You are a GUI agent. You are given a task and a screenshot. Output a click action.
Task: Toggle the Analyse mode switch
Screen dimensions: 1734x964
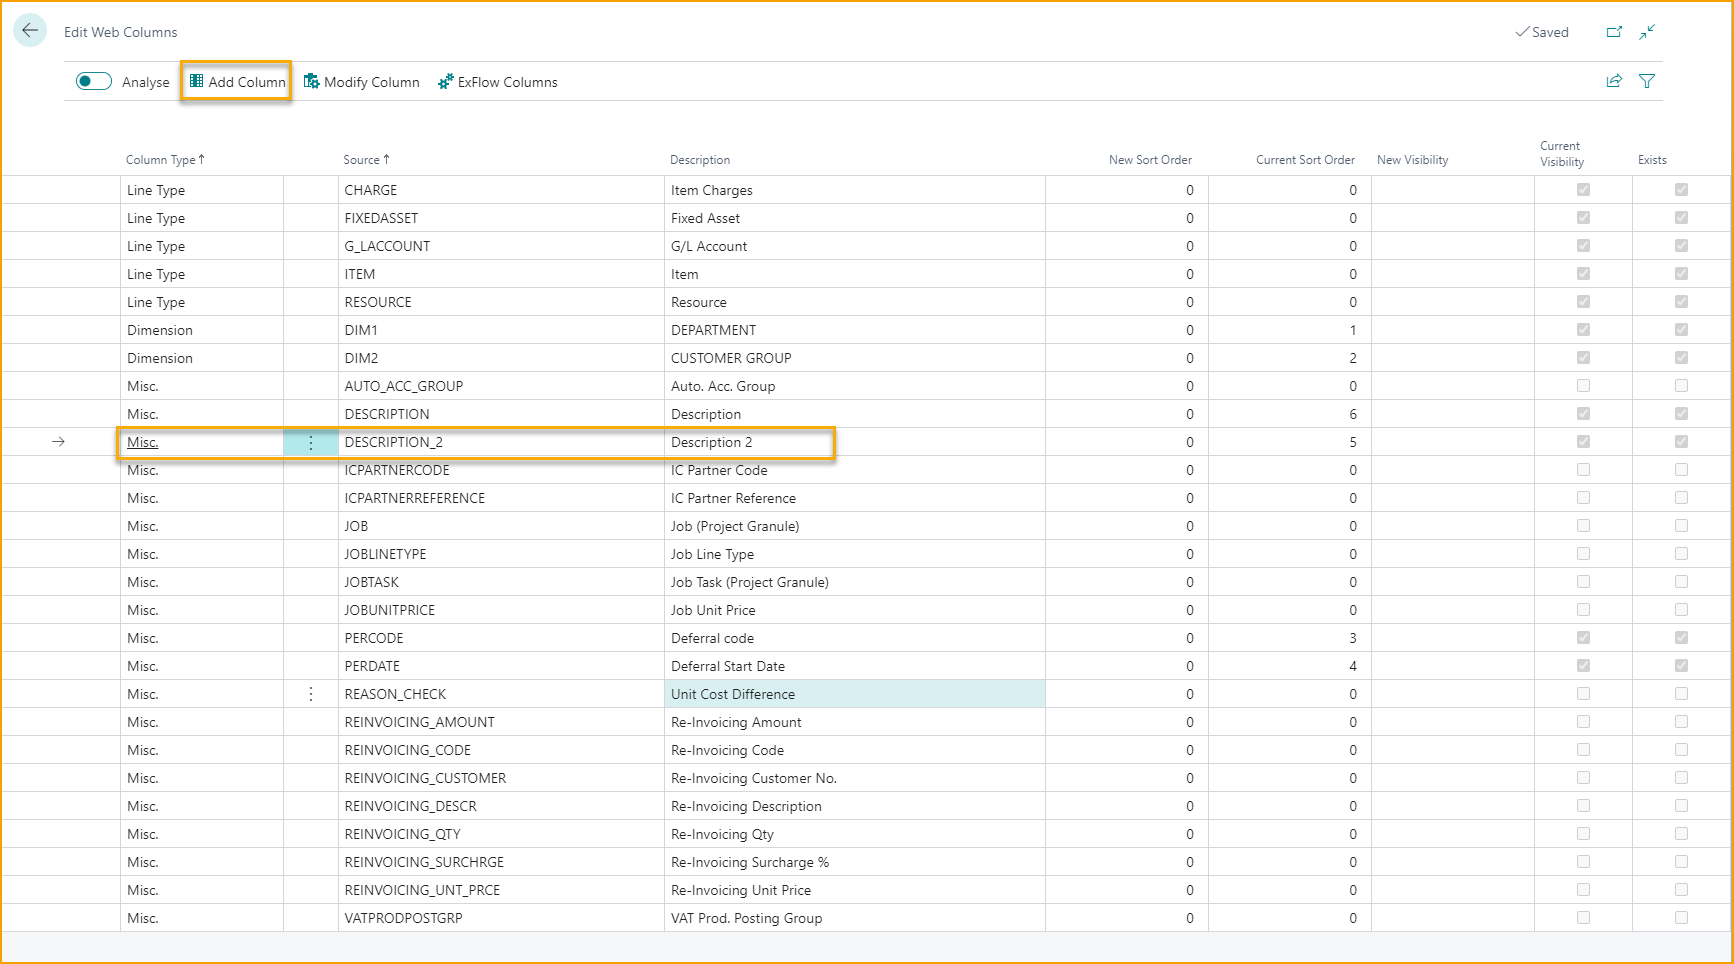(x=94, y=82)
